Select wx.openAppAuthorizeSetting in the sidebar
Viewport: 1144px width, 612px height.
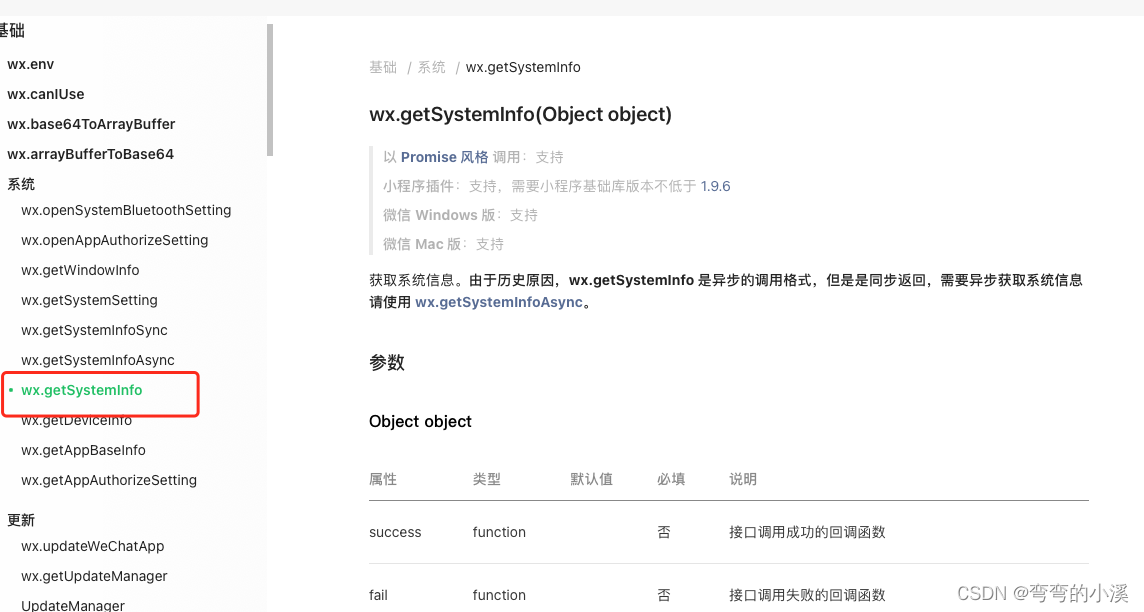coord(114,240)
